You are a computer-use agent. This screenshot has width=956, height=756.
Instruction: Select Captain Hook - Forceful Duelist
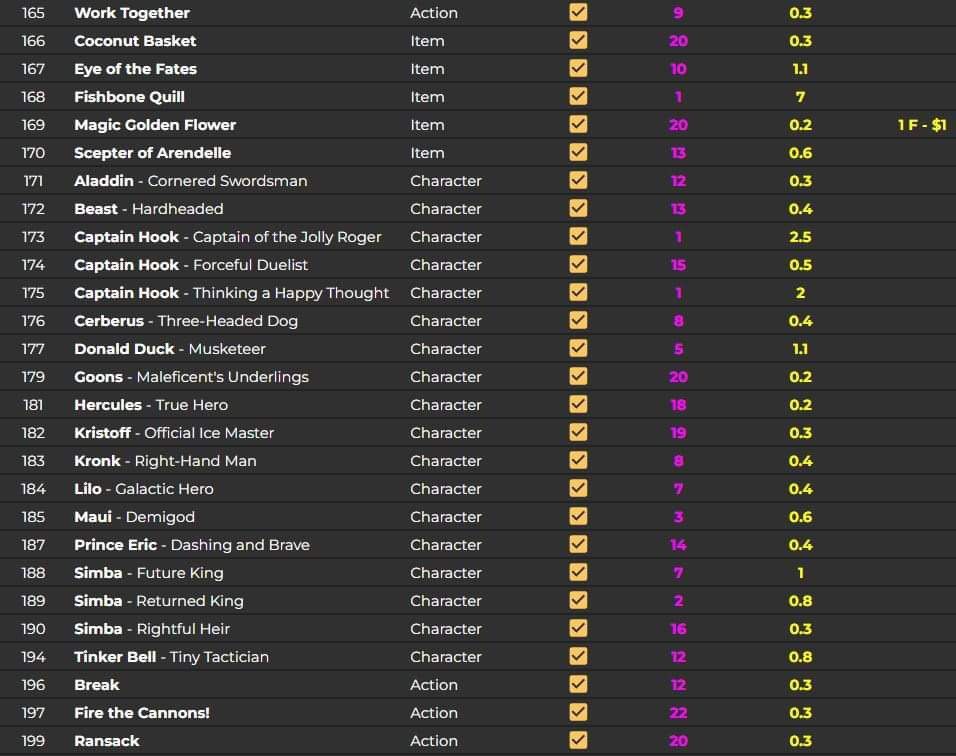191,265
